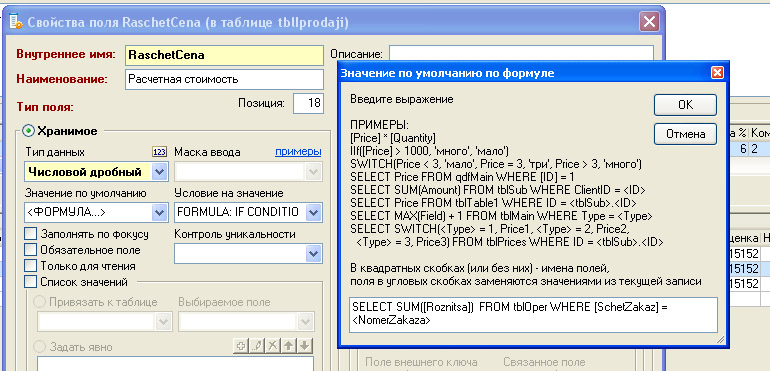
Task: Click the add item plus icon
Action: pyautogui.click(x=241, y=346)
